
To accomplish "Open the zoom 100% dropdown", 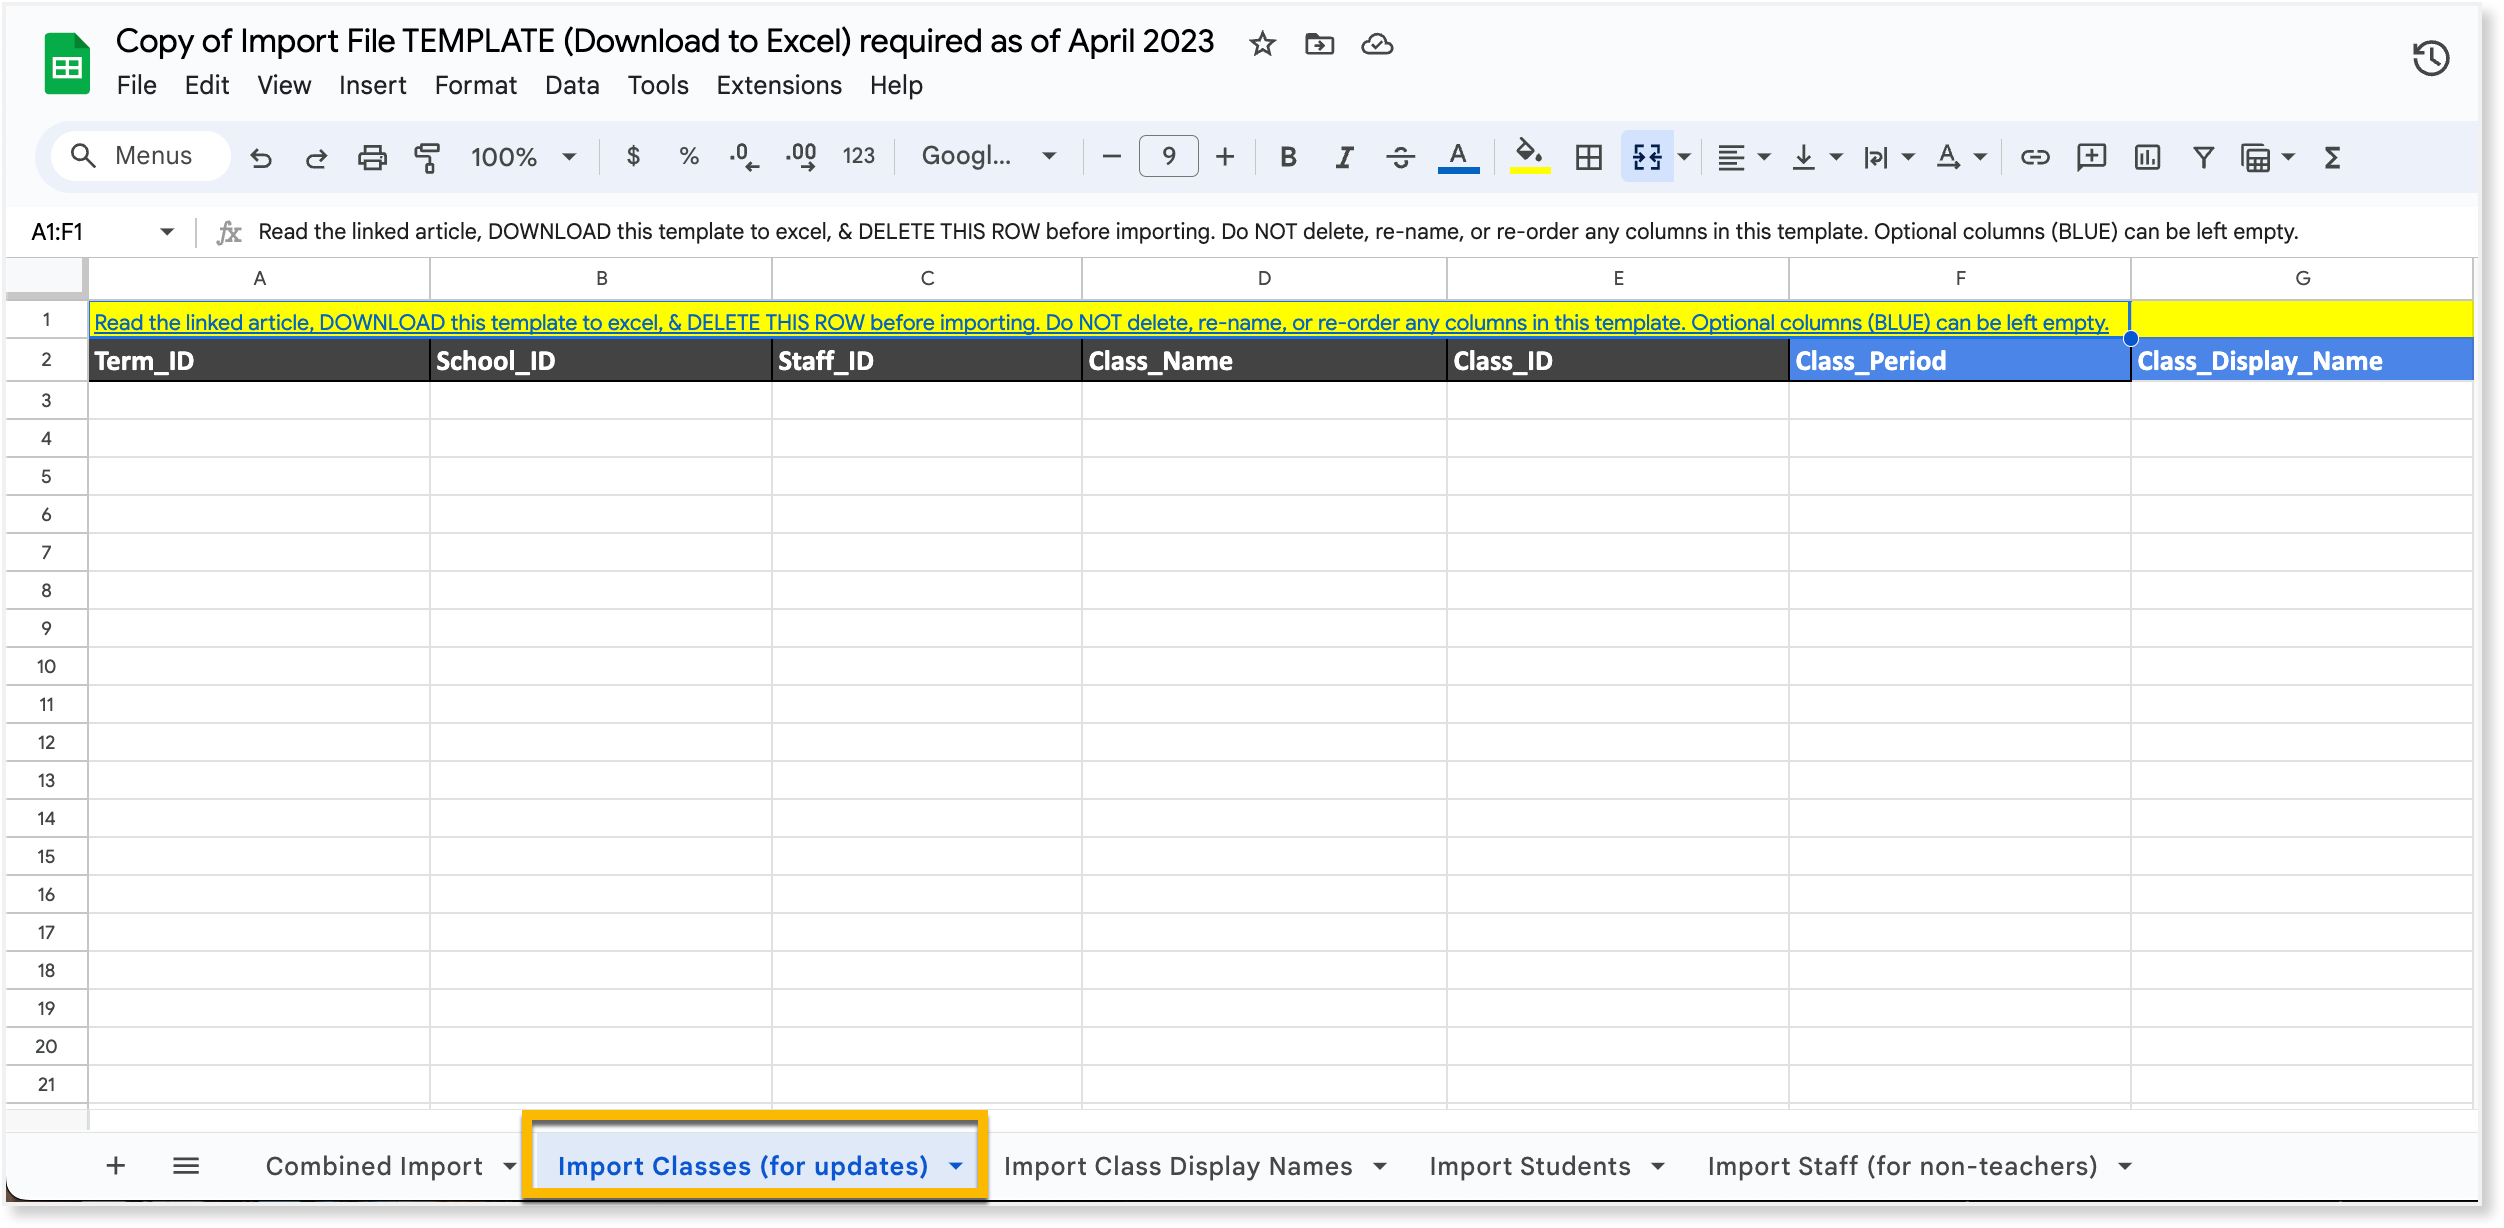I will (x=523, y=157).
